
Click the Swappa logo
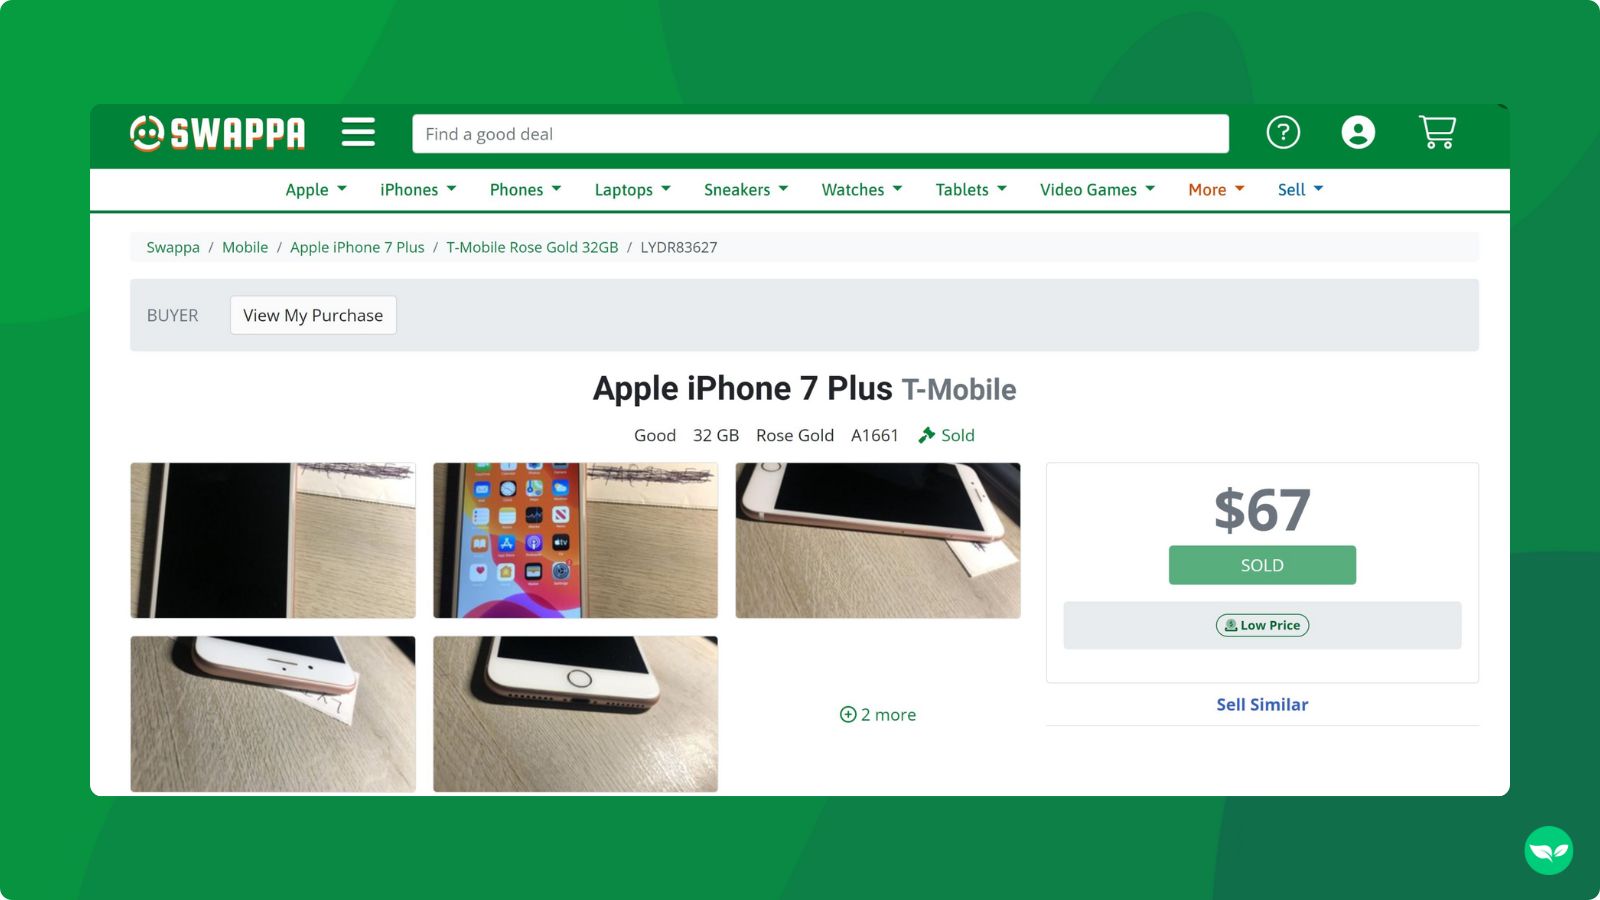(x=217, y=132)
